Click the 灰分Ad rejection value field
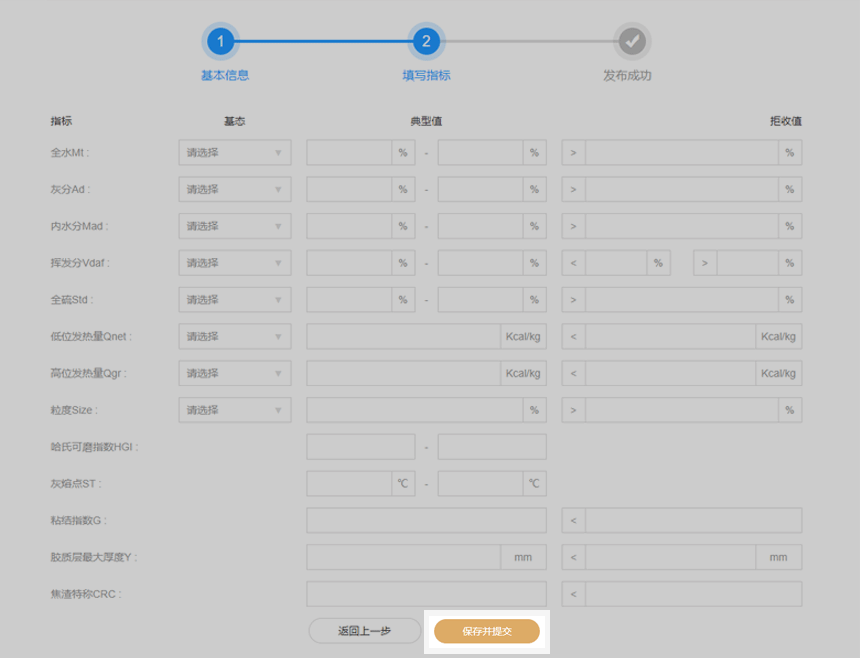The width and height of the screenshot is (860, 658). pos(681,190)
